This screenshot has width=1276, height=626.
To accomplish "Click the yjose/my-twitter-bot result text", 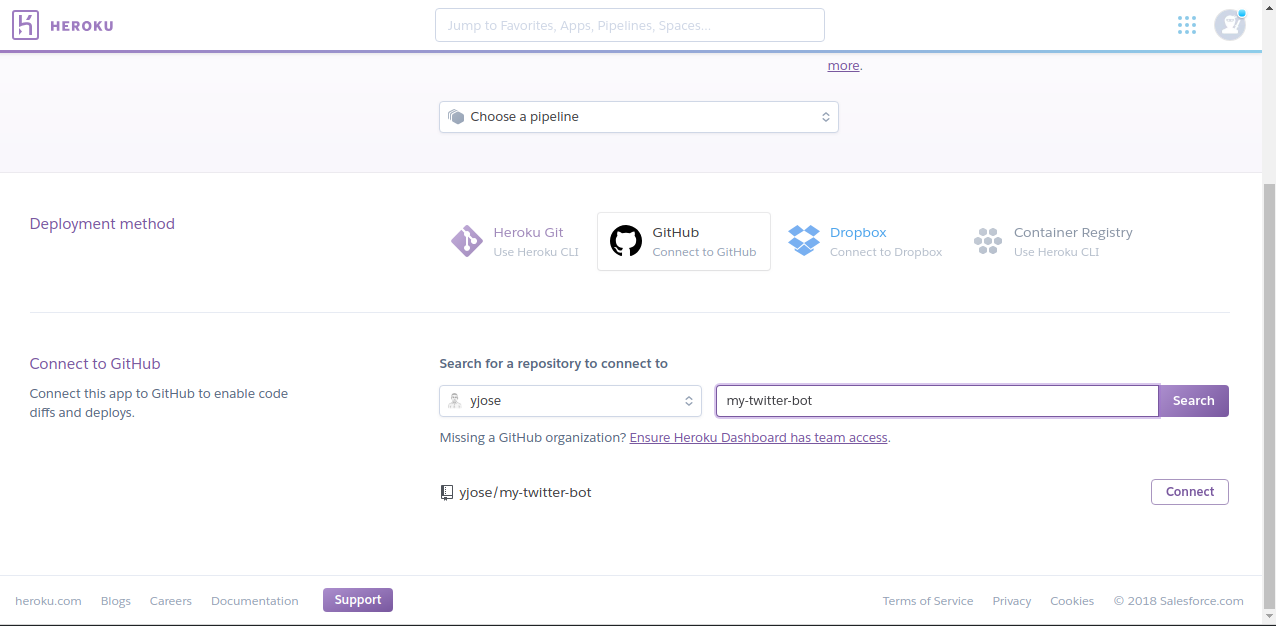I will [525, 492].
